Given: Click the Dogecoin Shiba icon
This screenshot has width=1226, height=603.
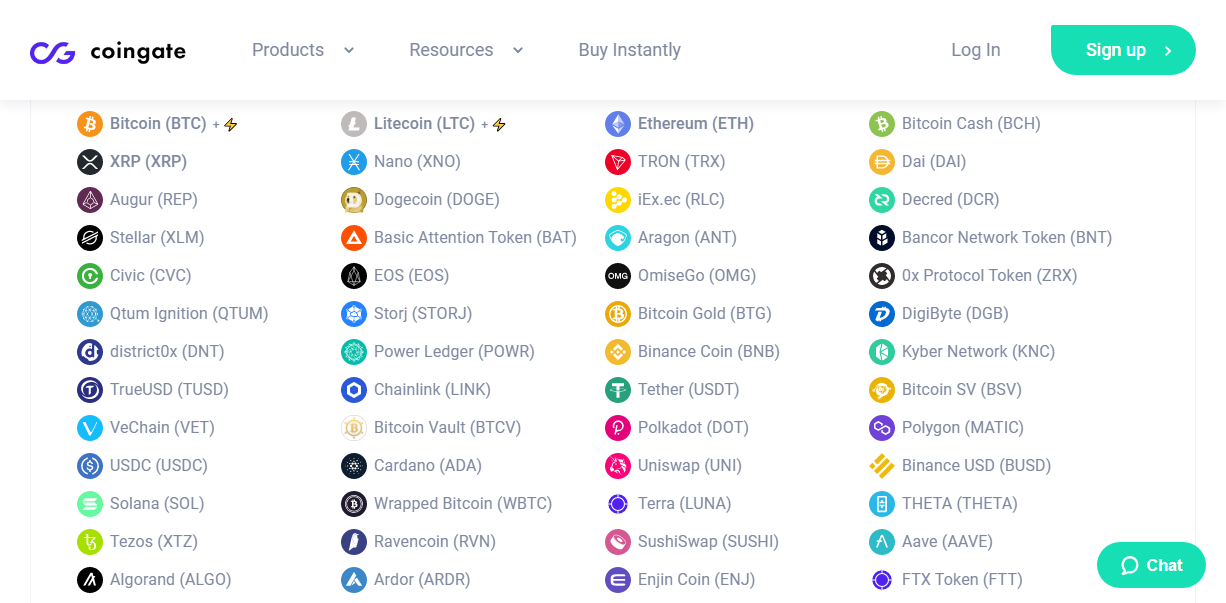Looking at the screenshot, I should 354,200.
